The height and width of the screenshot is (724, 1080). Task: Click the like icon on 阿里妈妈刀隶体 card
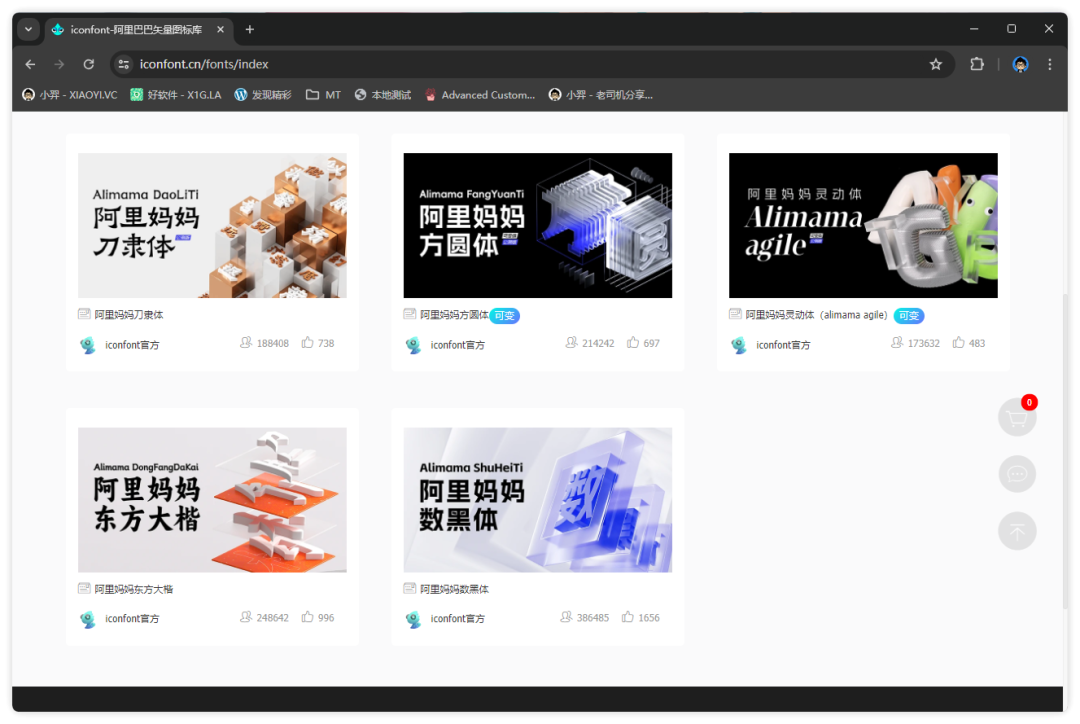click(307, 342)
